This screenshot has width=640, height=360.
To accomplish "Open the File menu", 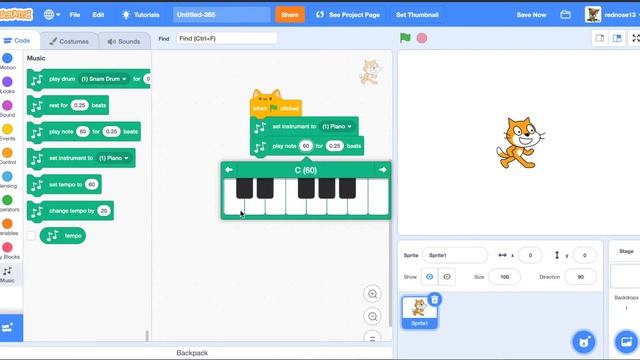I will [75, 15].
